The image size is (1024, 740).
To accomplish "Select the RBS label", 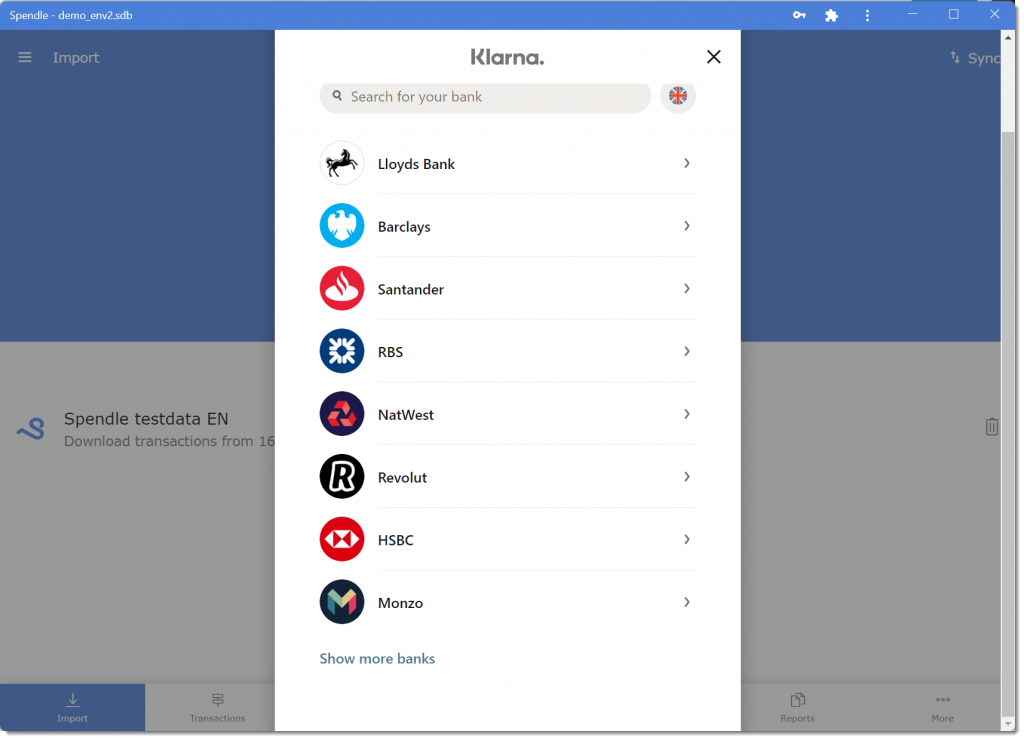I will click(390, 352).
